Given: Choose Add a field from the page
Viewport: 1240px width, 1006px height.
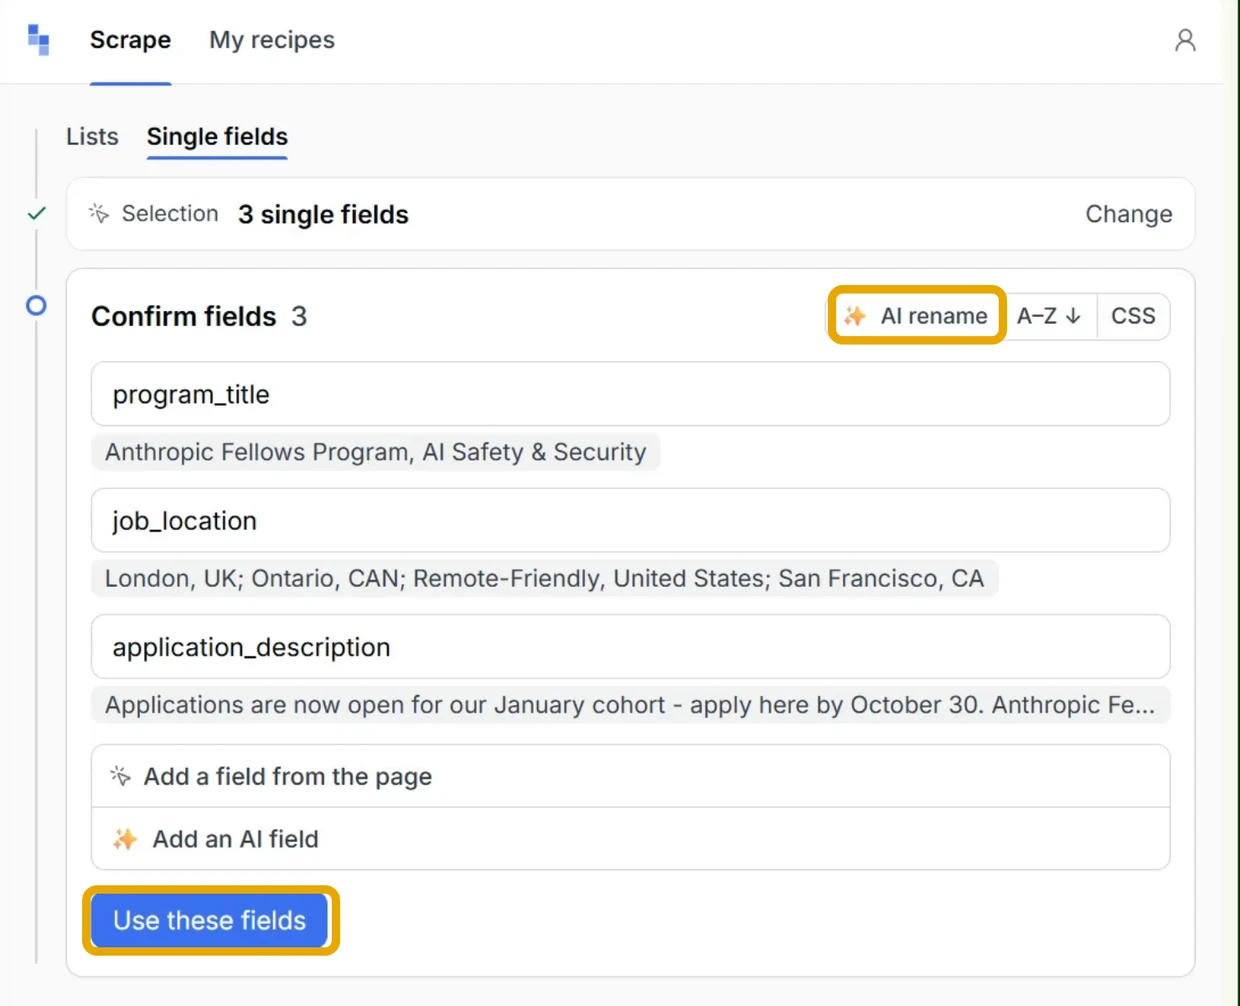Looking at the screenshot, I should pyautogui.click(x=630, y=776).
